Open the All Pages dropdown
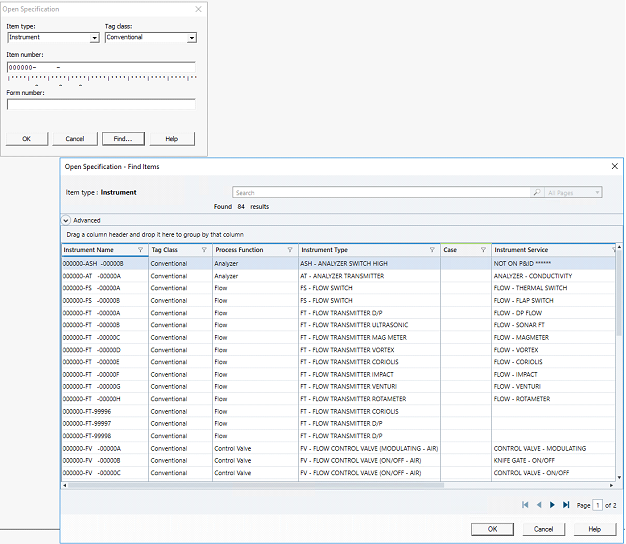The width and height of the screenshot is (626, 544). click(597, 192)
